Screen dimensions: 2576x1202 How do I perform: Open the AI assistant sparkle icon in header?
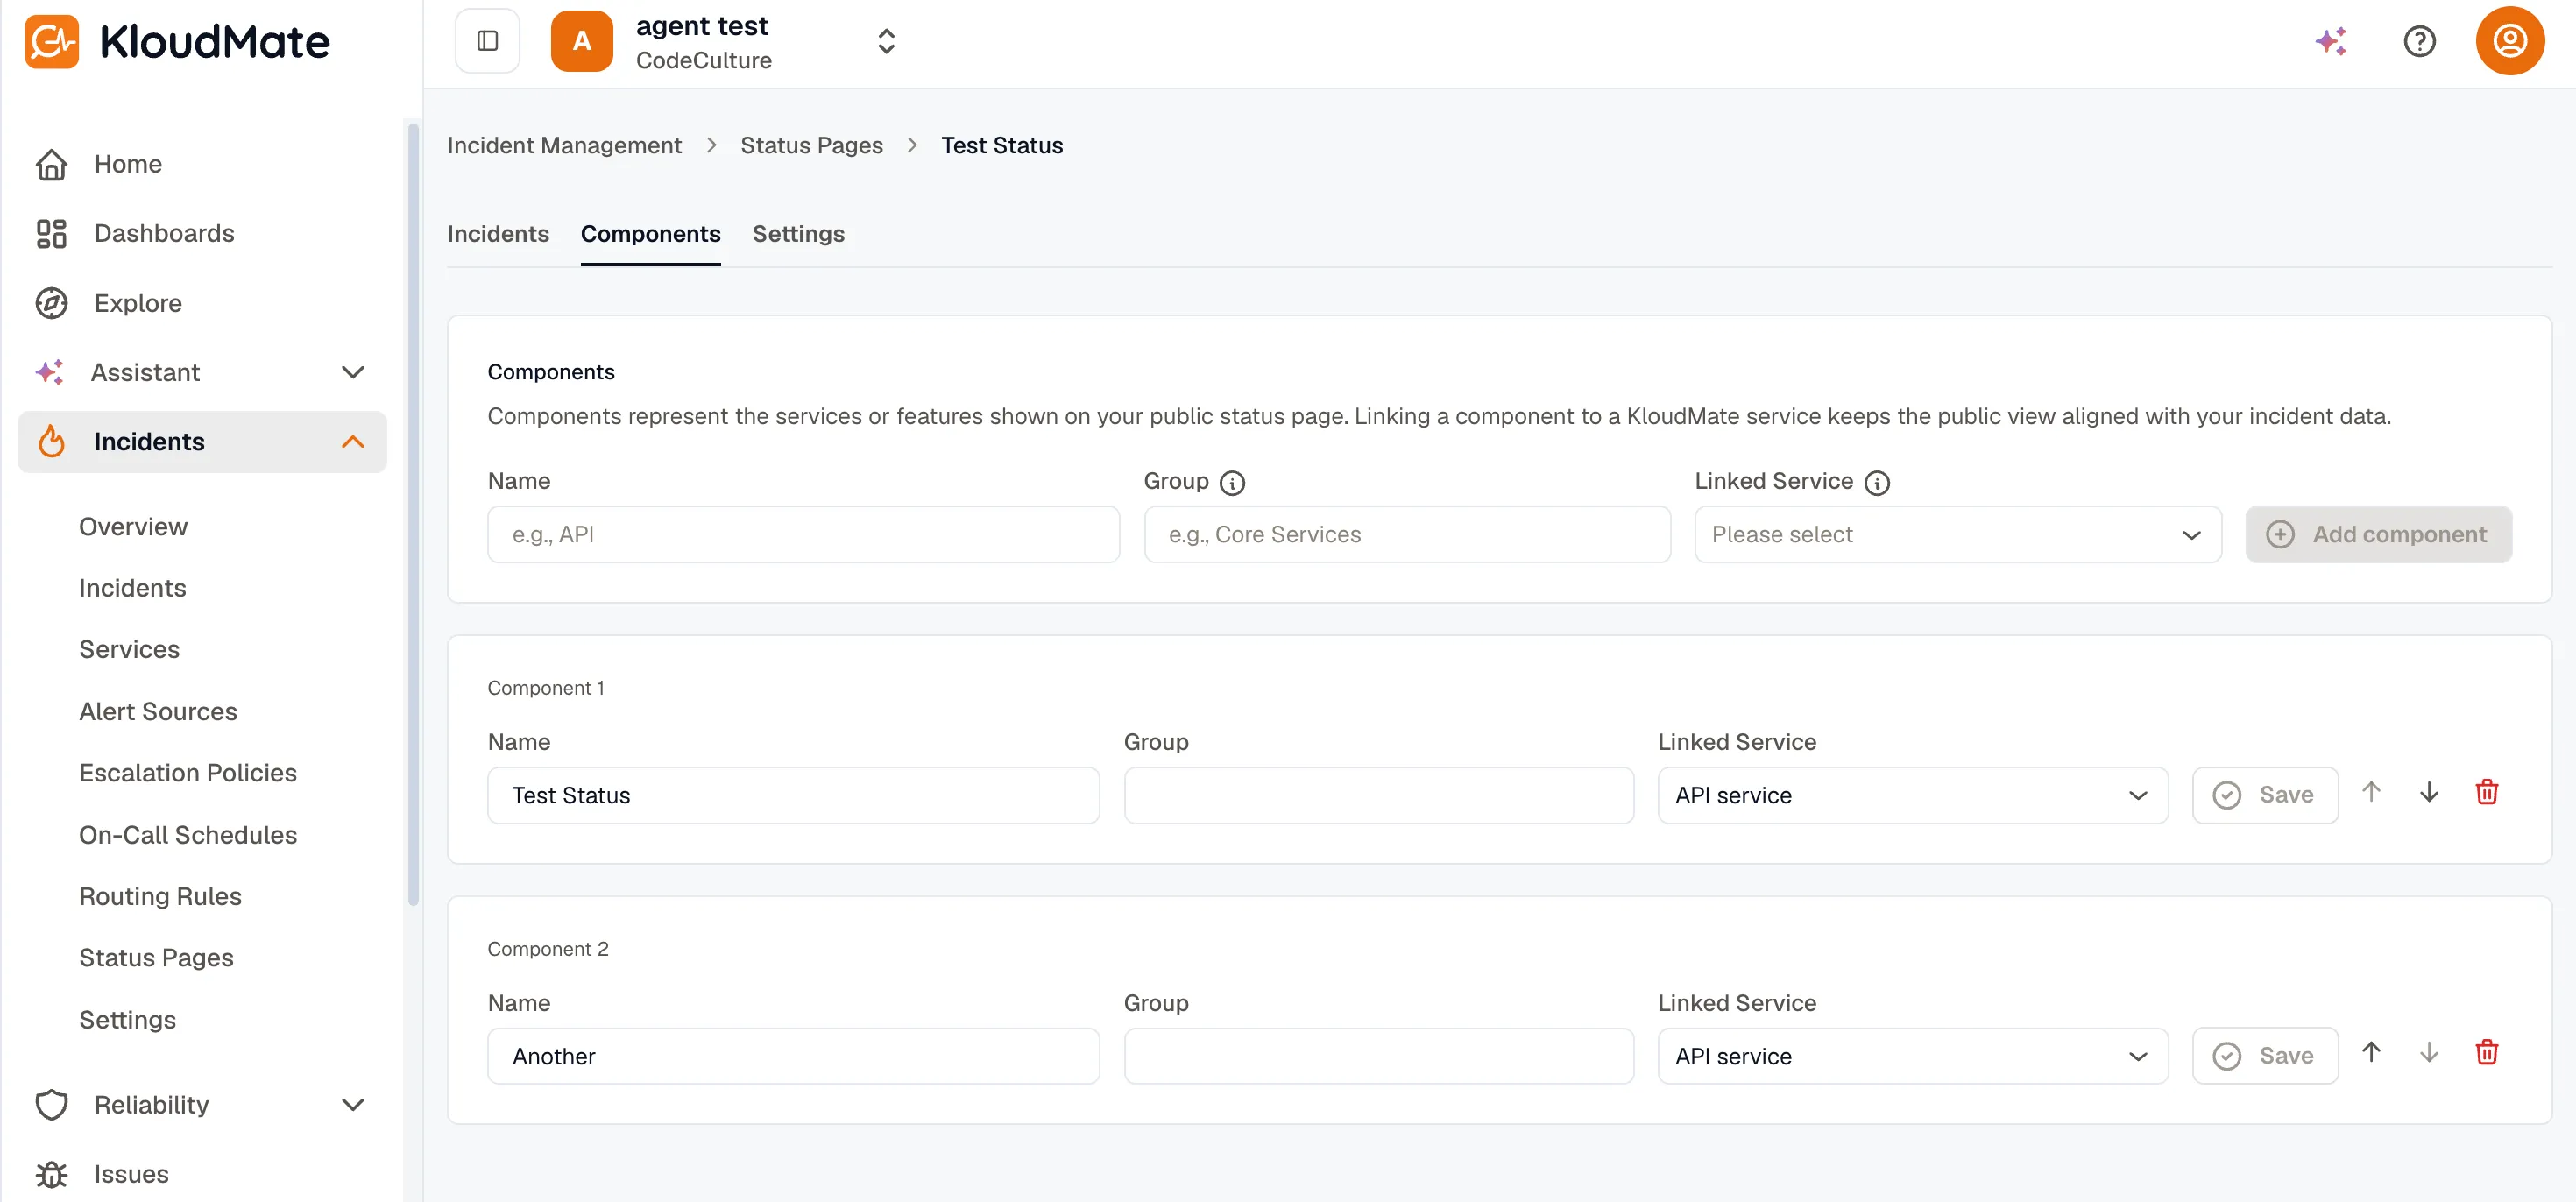[x=2331, y=41]
